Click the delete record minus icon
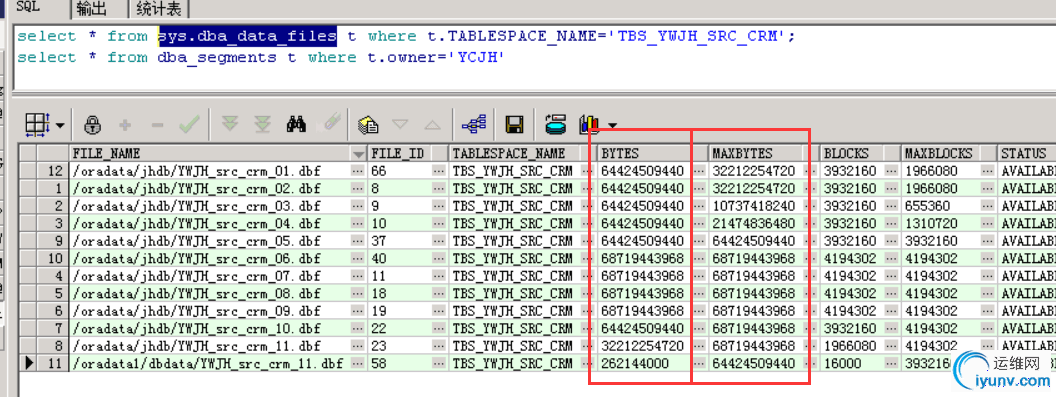1056x397 pixels. 157,125
